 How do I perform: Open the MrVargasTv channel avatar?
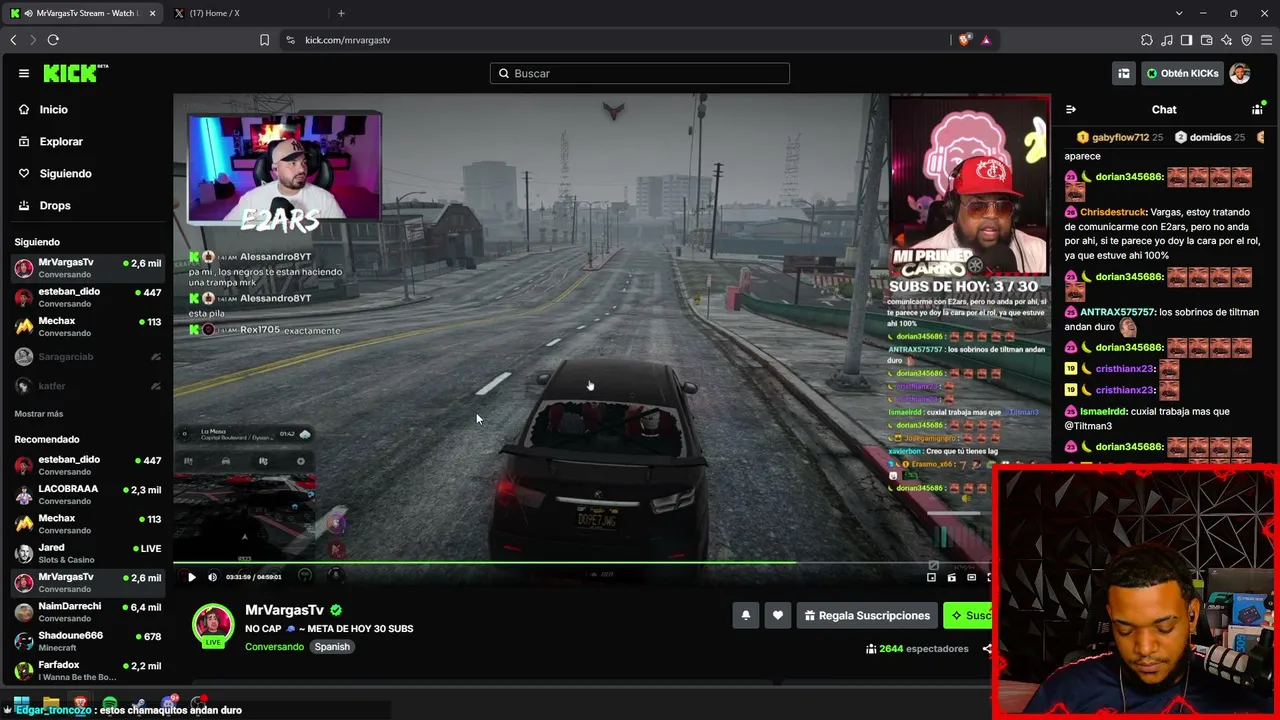[x=213, y=626]
